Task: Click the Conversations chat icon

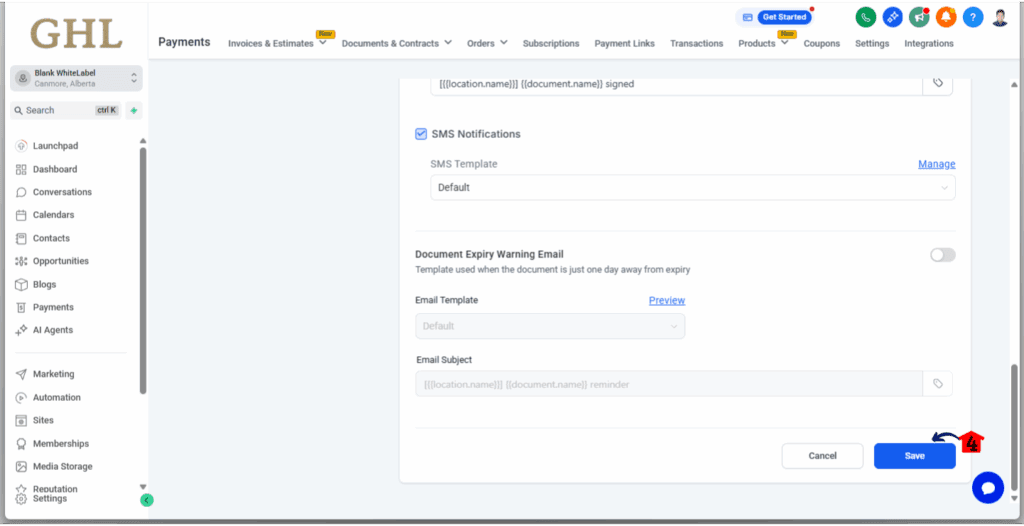Action: (x=21, y=192)
